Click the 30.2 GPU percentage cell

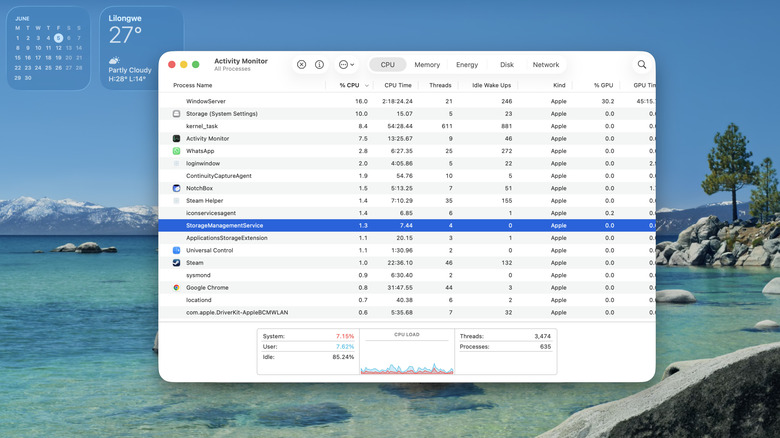click(607, 101)
